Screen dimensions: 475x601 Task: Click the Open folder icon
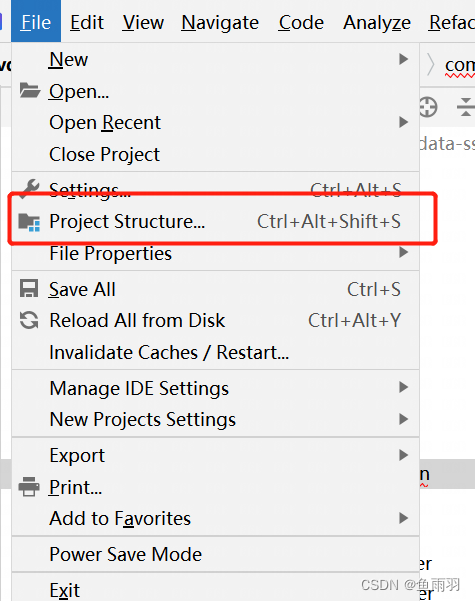(x=30, y=90)
